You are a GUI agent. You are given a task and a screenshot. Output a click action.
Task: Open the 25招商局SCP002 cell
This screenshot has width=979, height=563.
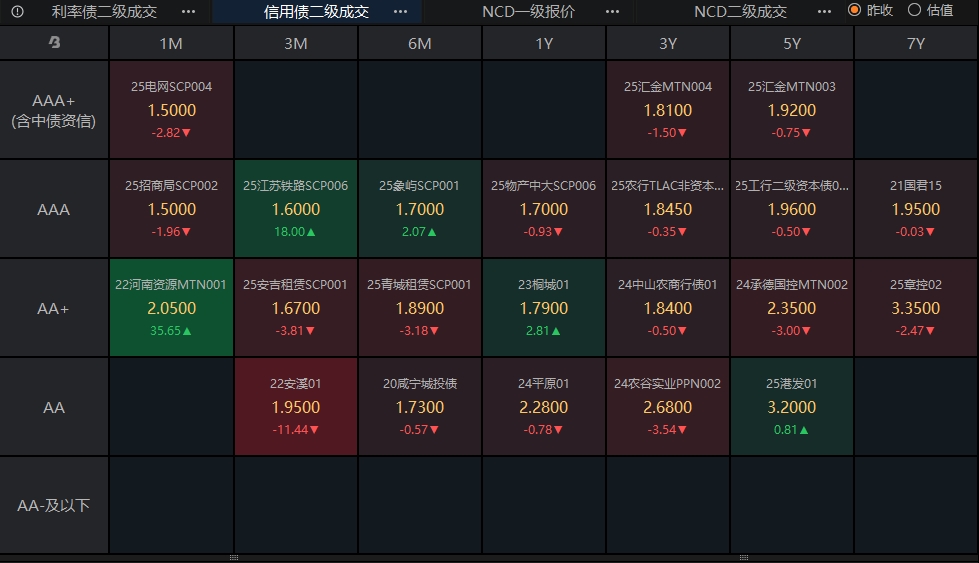pyautogui.click(x=171, y=208)
